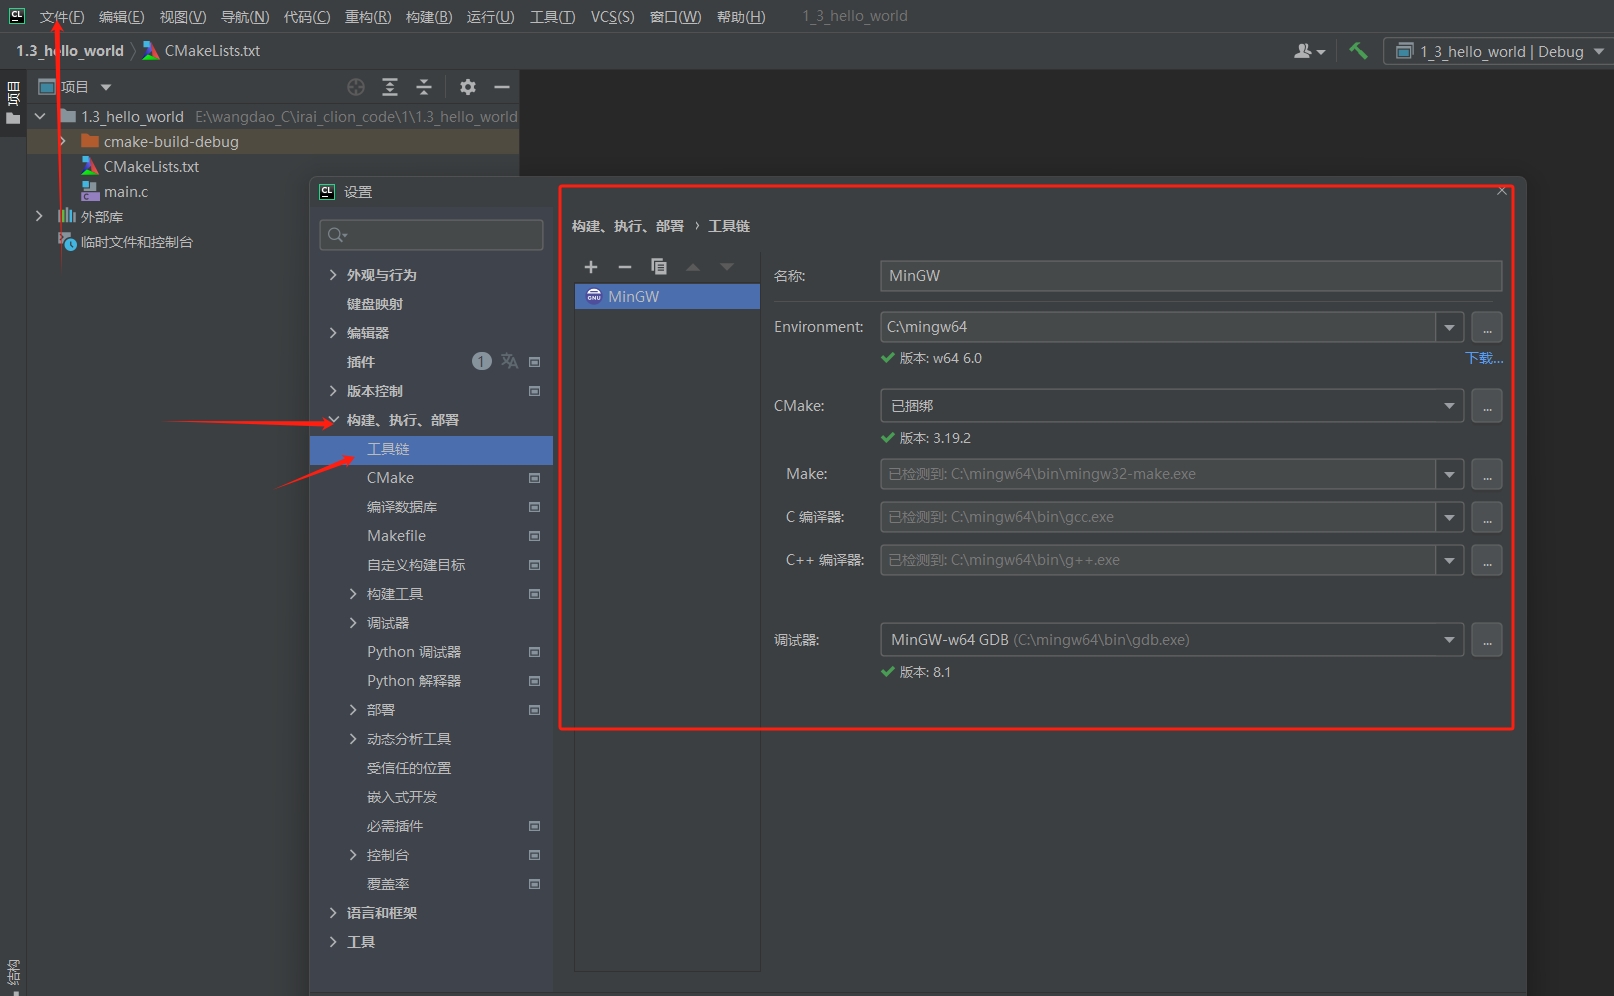
Task: Remove the selected toolchain with minus icon
Action: click(625, 267)
